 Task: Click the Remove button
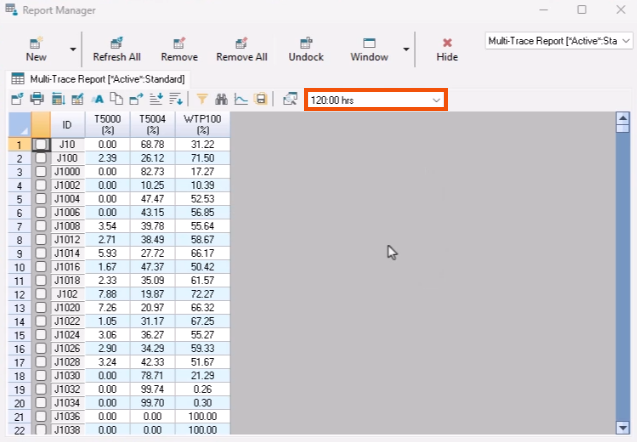click(179, 49)
